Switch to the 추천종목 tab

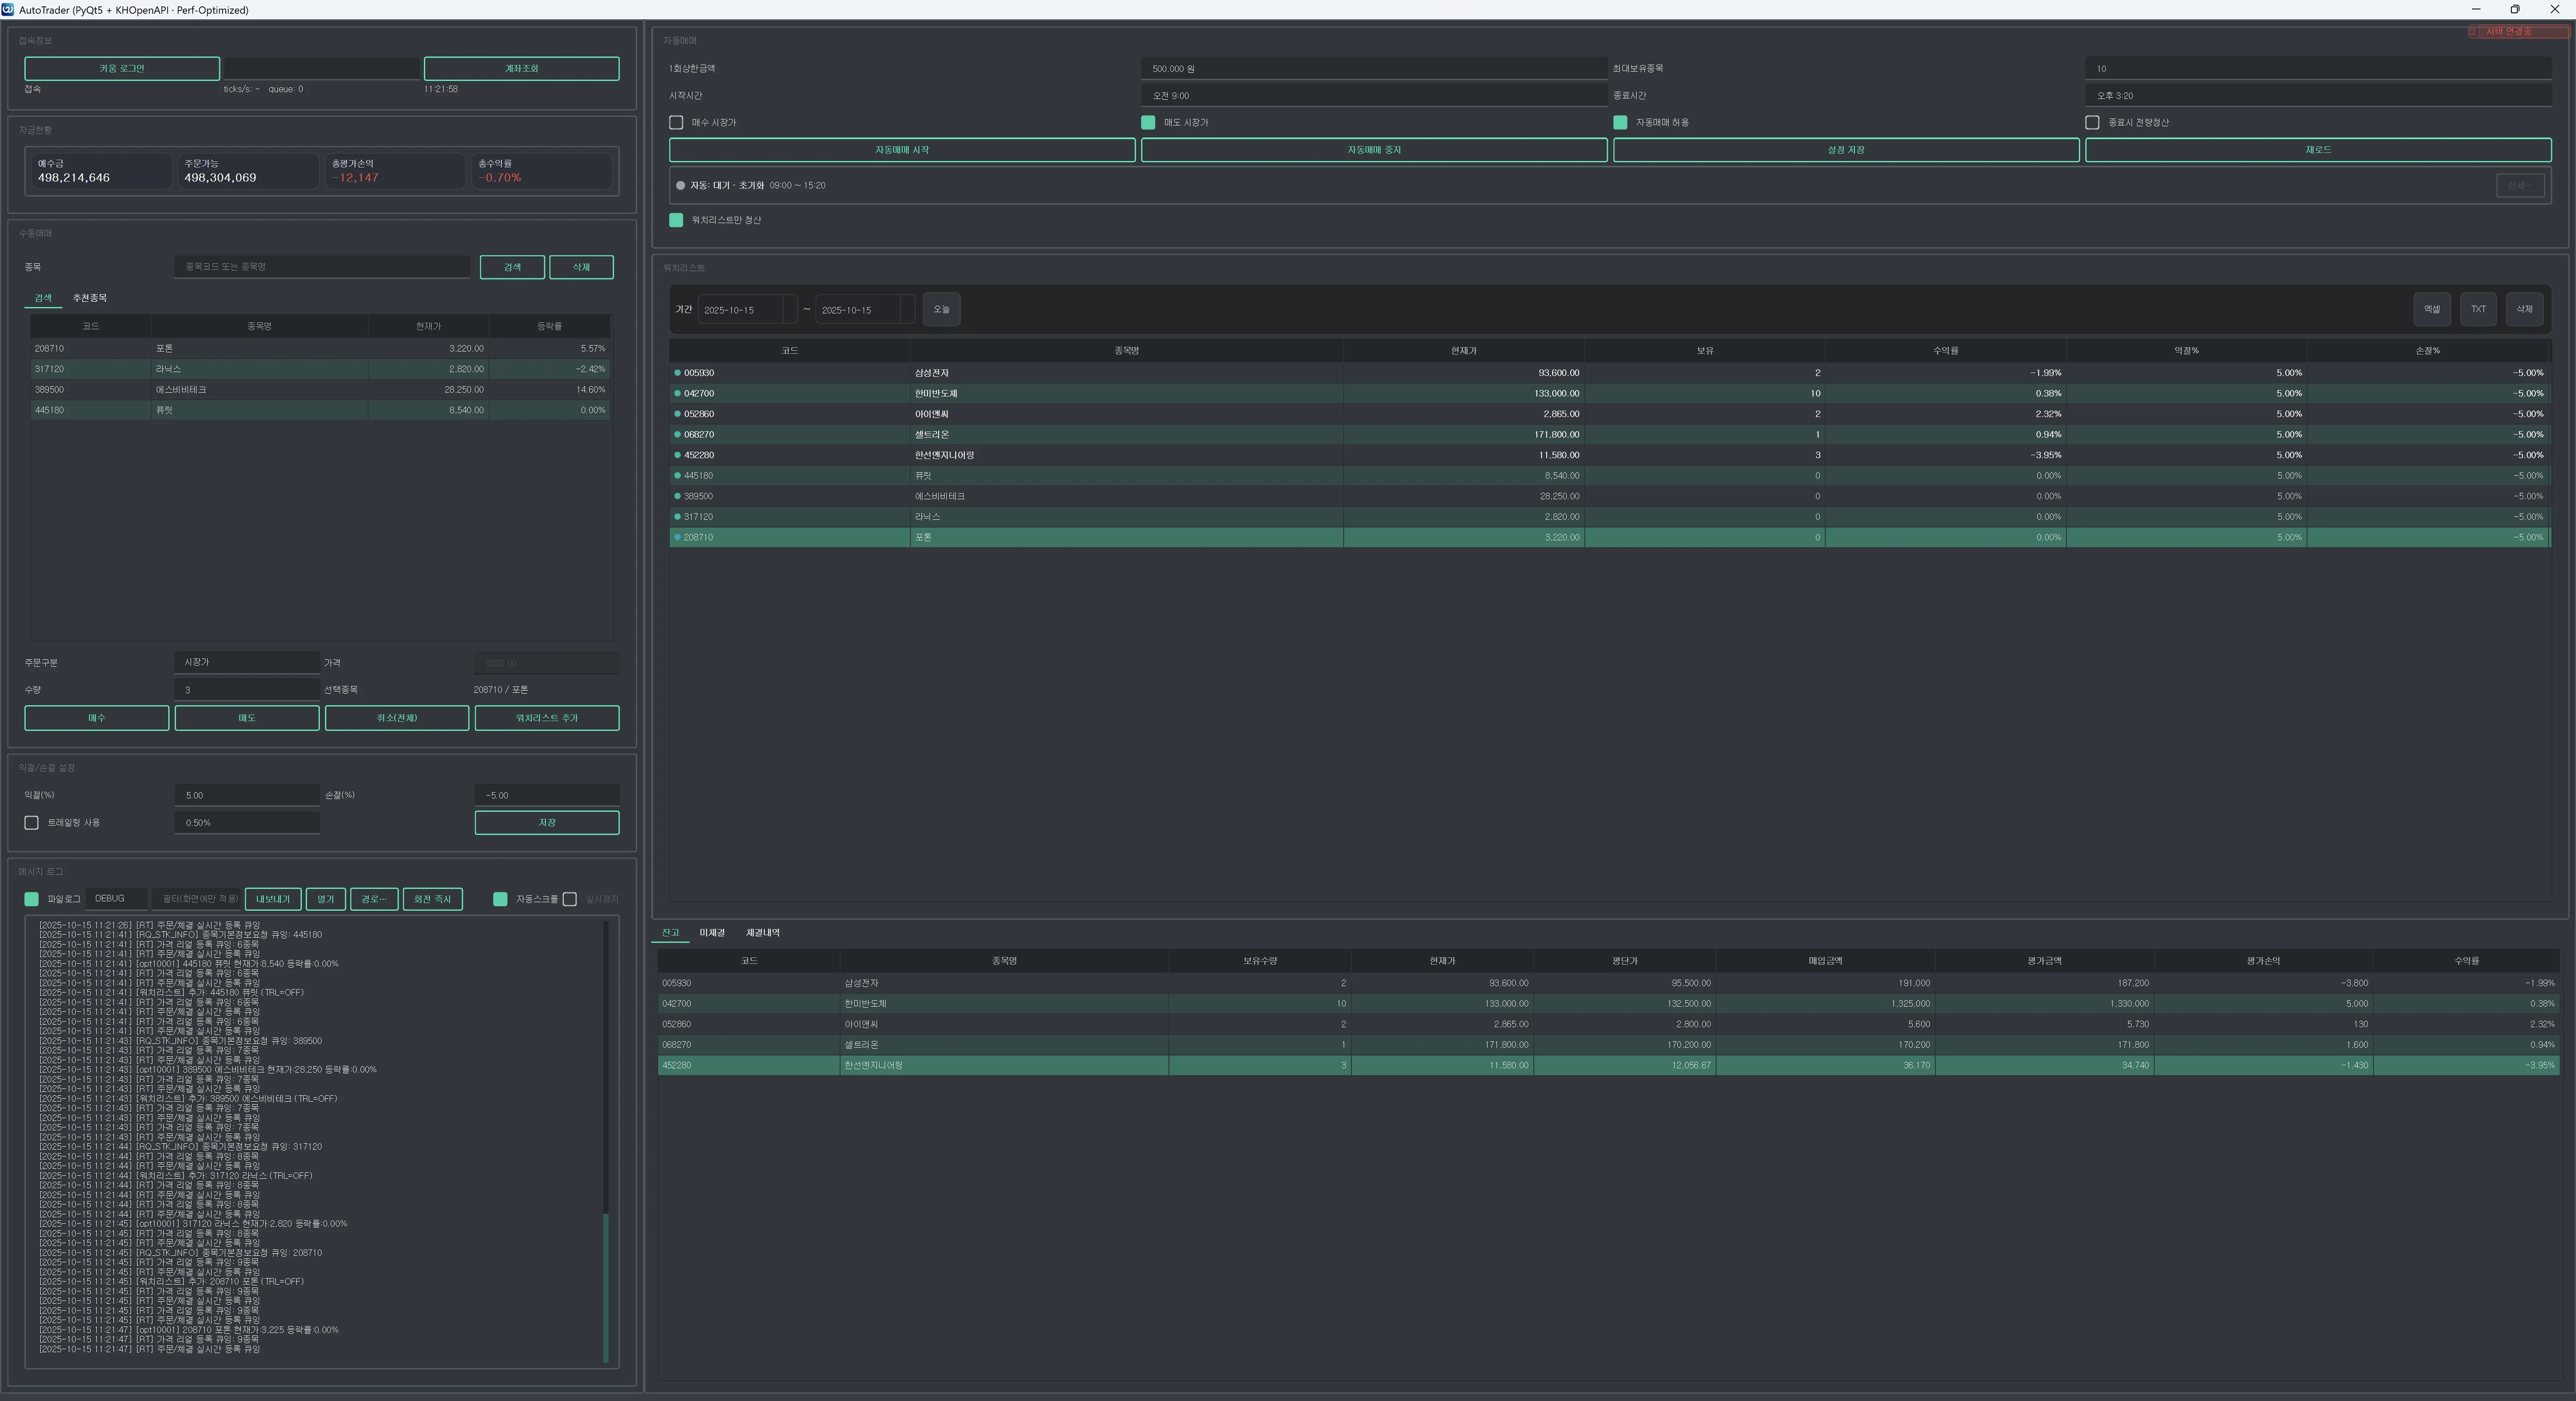pyautogui.click(x=89, y=298)
